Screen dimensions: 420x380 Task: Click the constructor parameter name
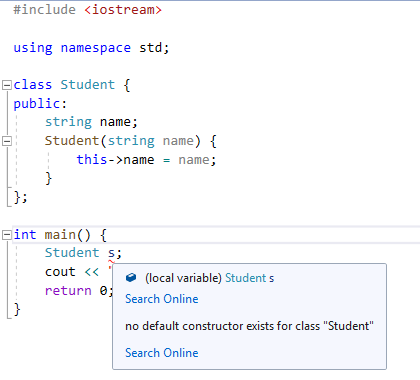pos(178,141)
